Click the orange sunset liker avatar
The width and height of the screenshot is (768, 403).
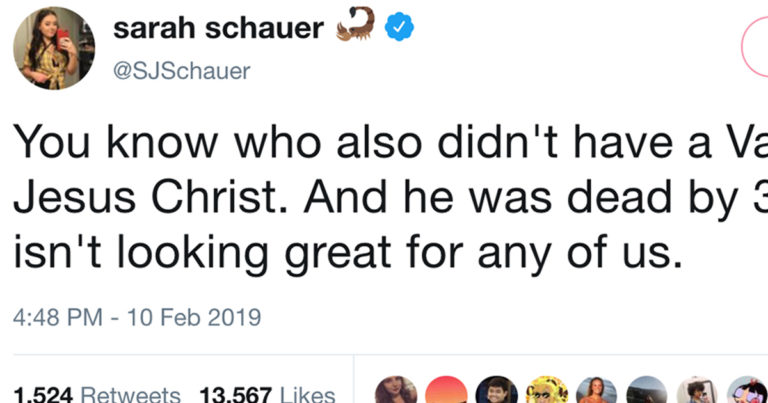(x=444, y=391)
